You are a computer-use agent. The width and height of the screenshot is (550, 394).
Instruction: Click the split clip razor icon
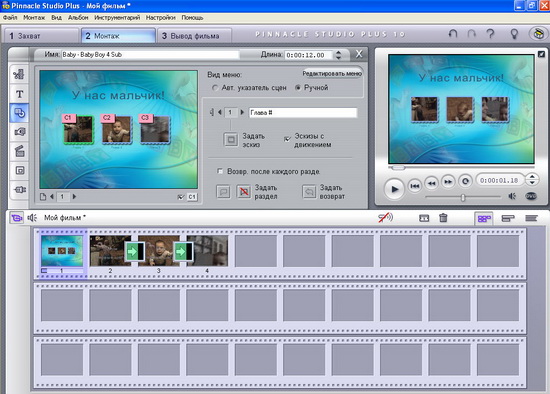tap(424, 218)
